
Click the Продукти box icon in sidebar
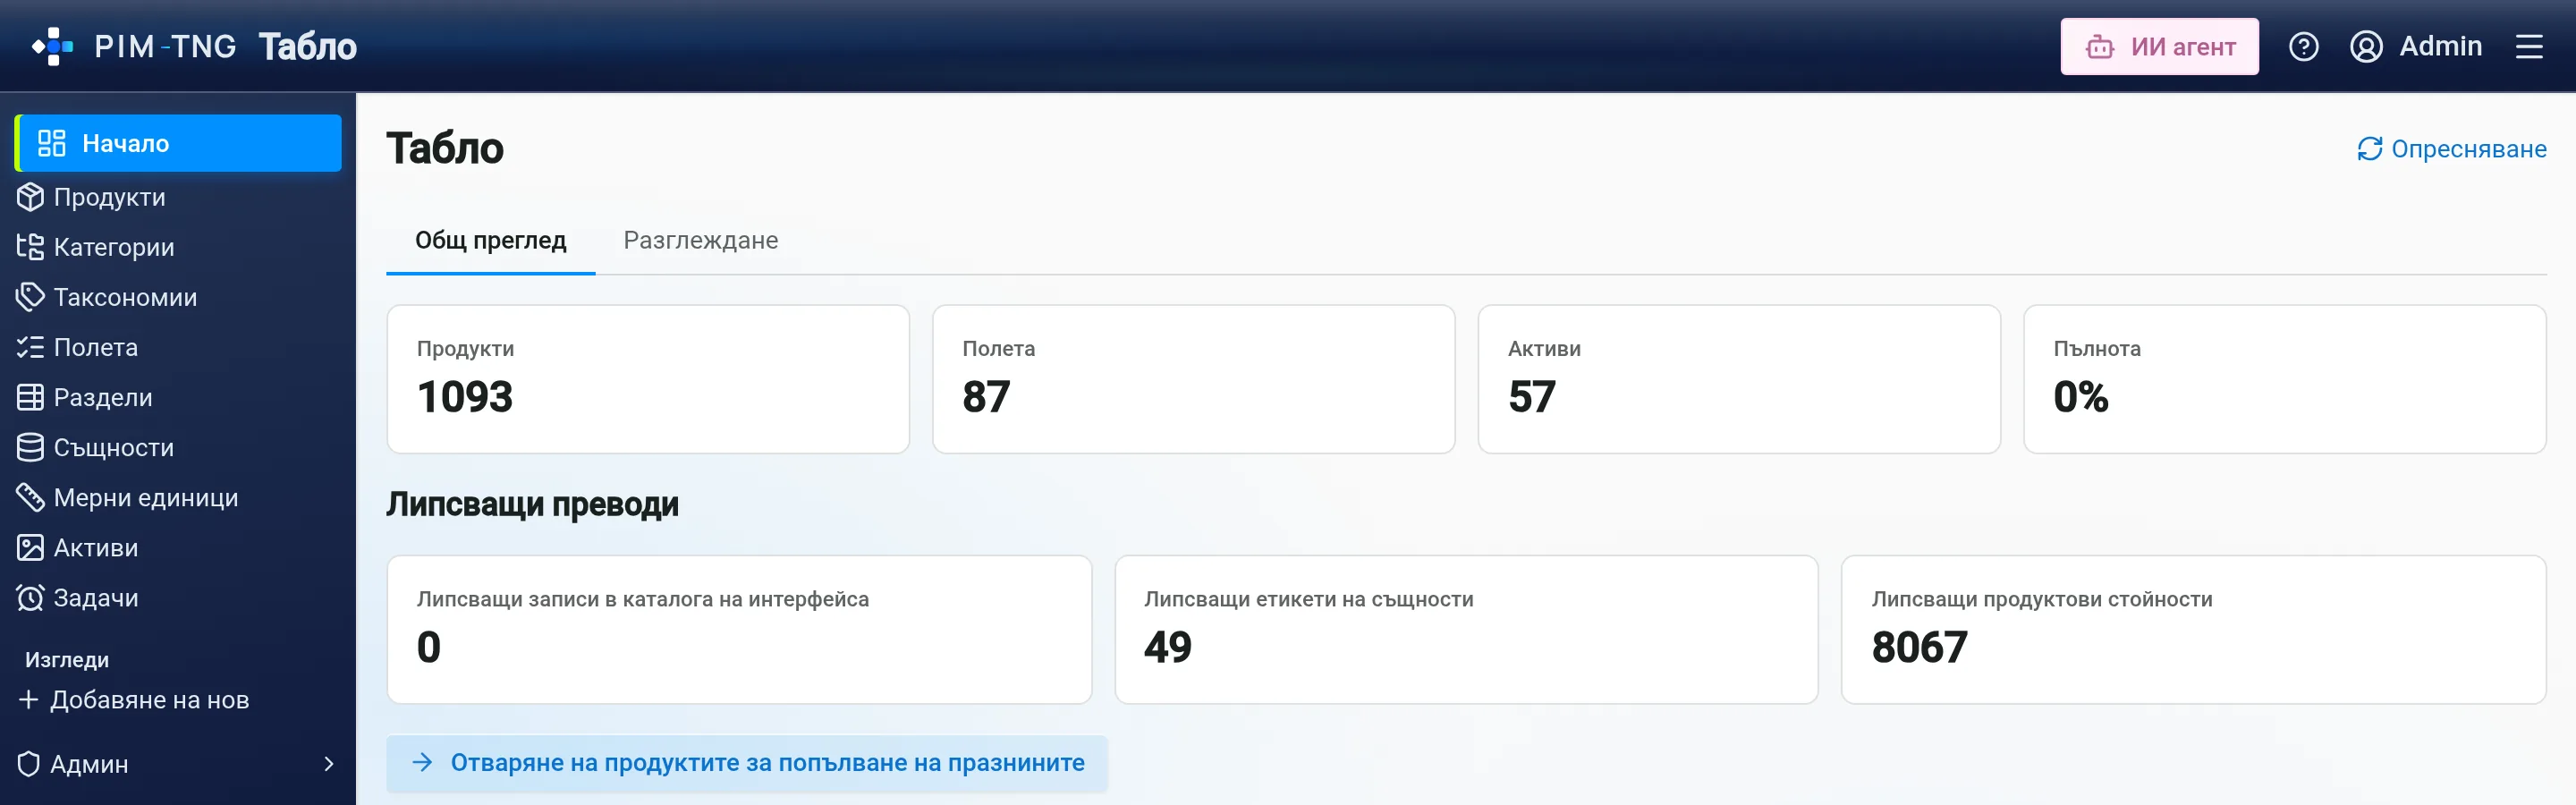(30, 197)
